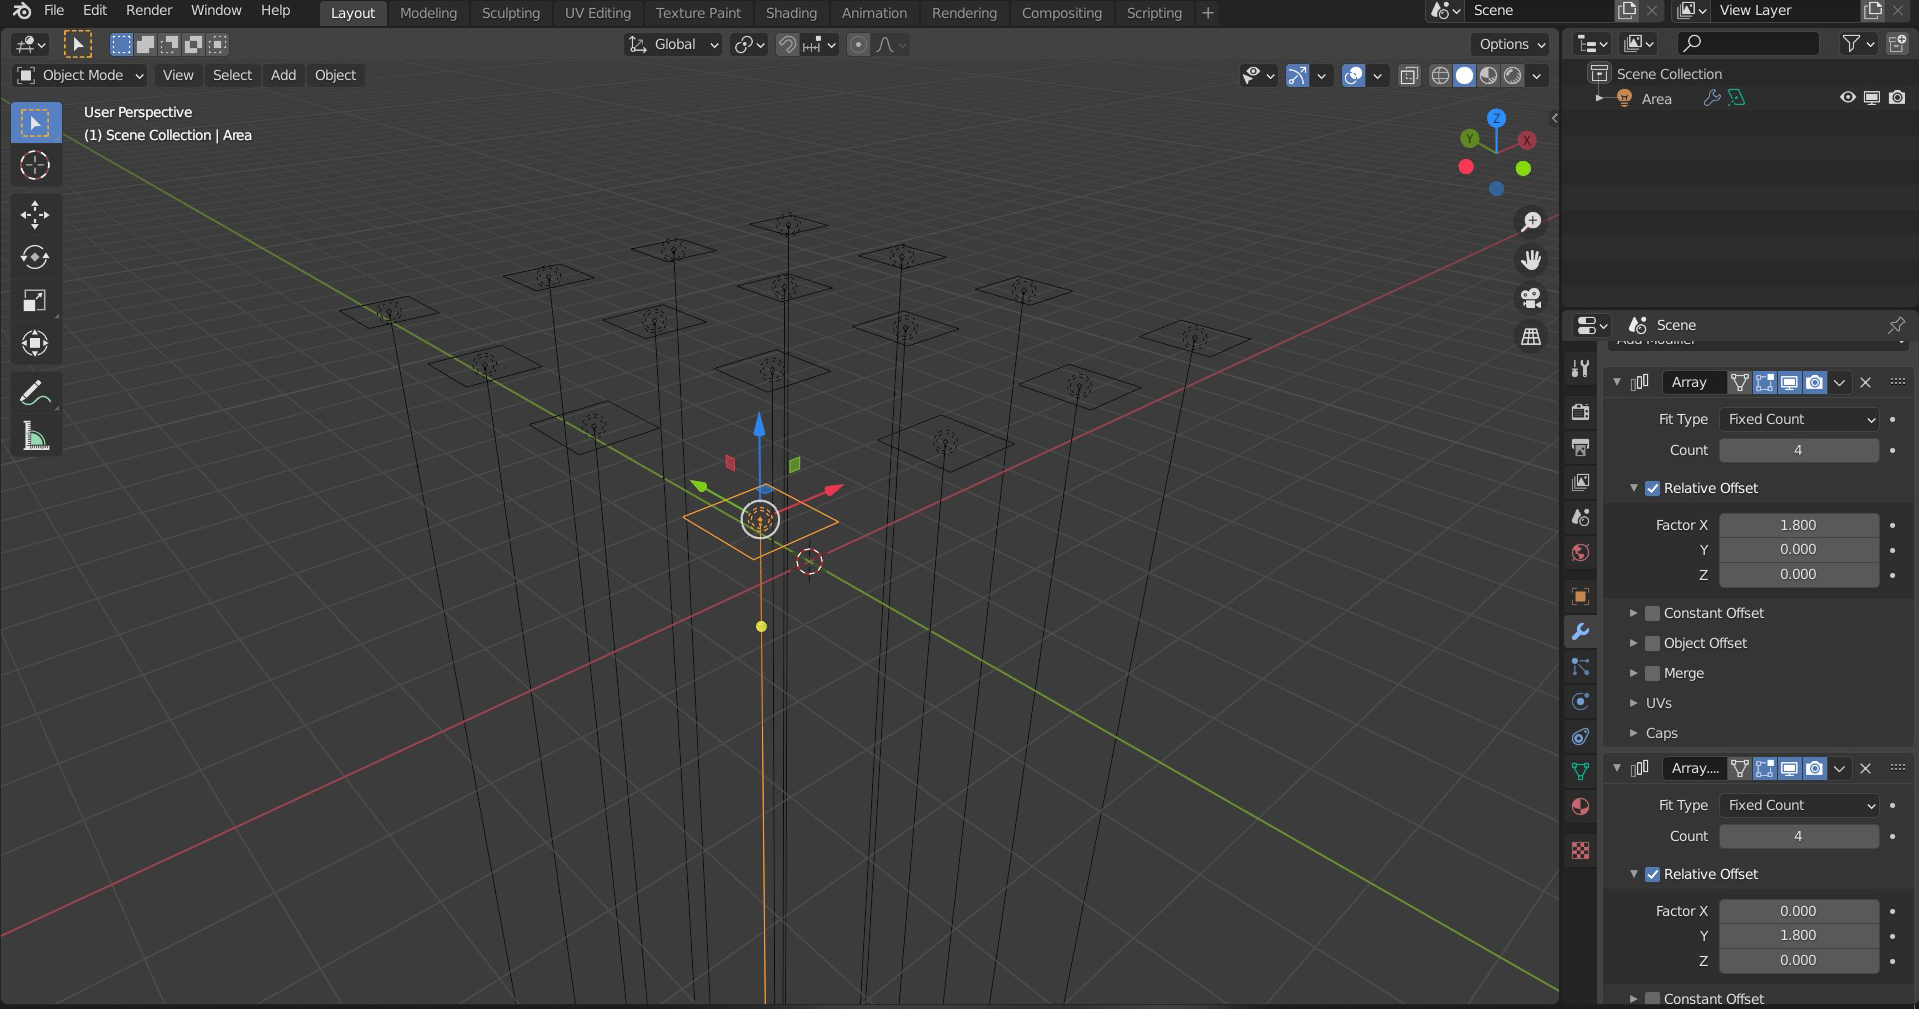Select the Annotate tool
Image resolution: width=1919 pixels, height=1009 pixels.
tap(35, 393)
